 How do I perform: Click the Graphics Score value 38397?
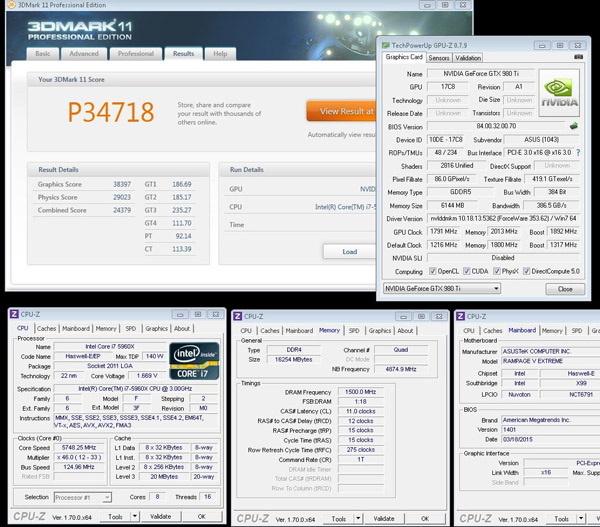coord(122,184)
